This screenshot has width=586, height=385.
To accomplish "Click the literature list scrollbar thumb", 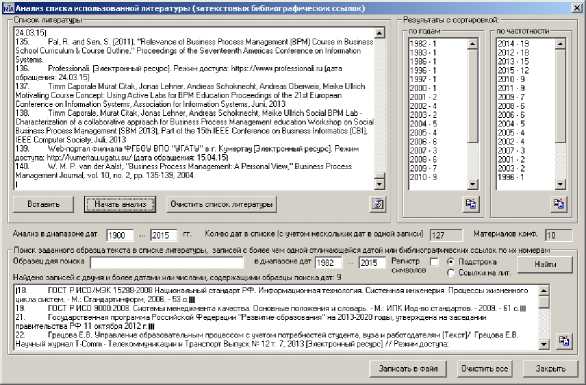I will click(x=379, y=175).
